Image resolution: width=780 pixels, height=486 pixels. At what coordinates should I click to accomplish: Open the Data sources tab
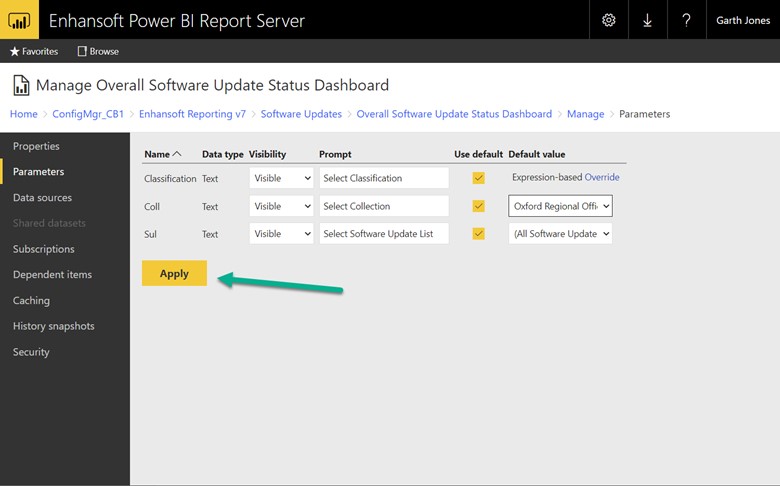pos(42,198)
